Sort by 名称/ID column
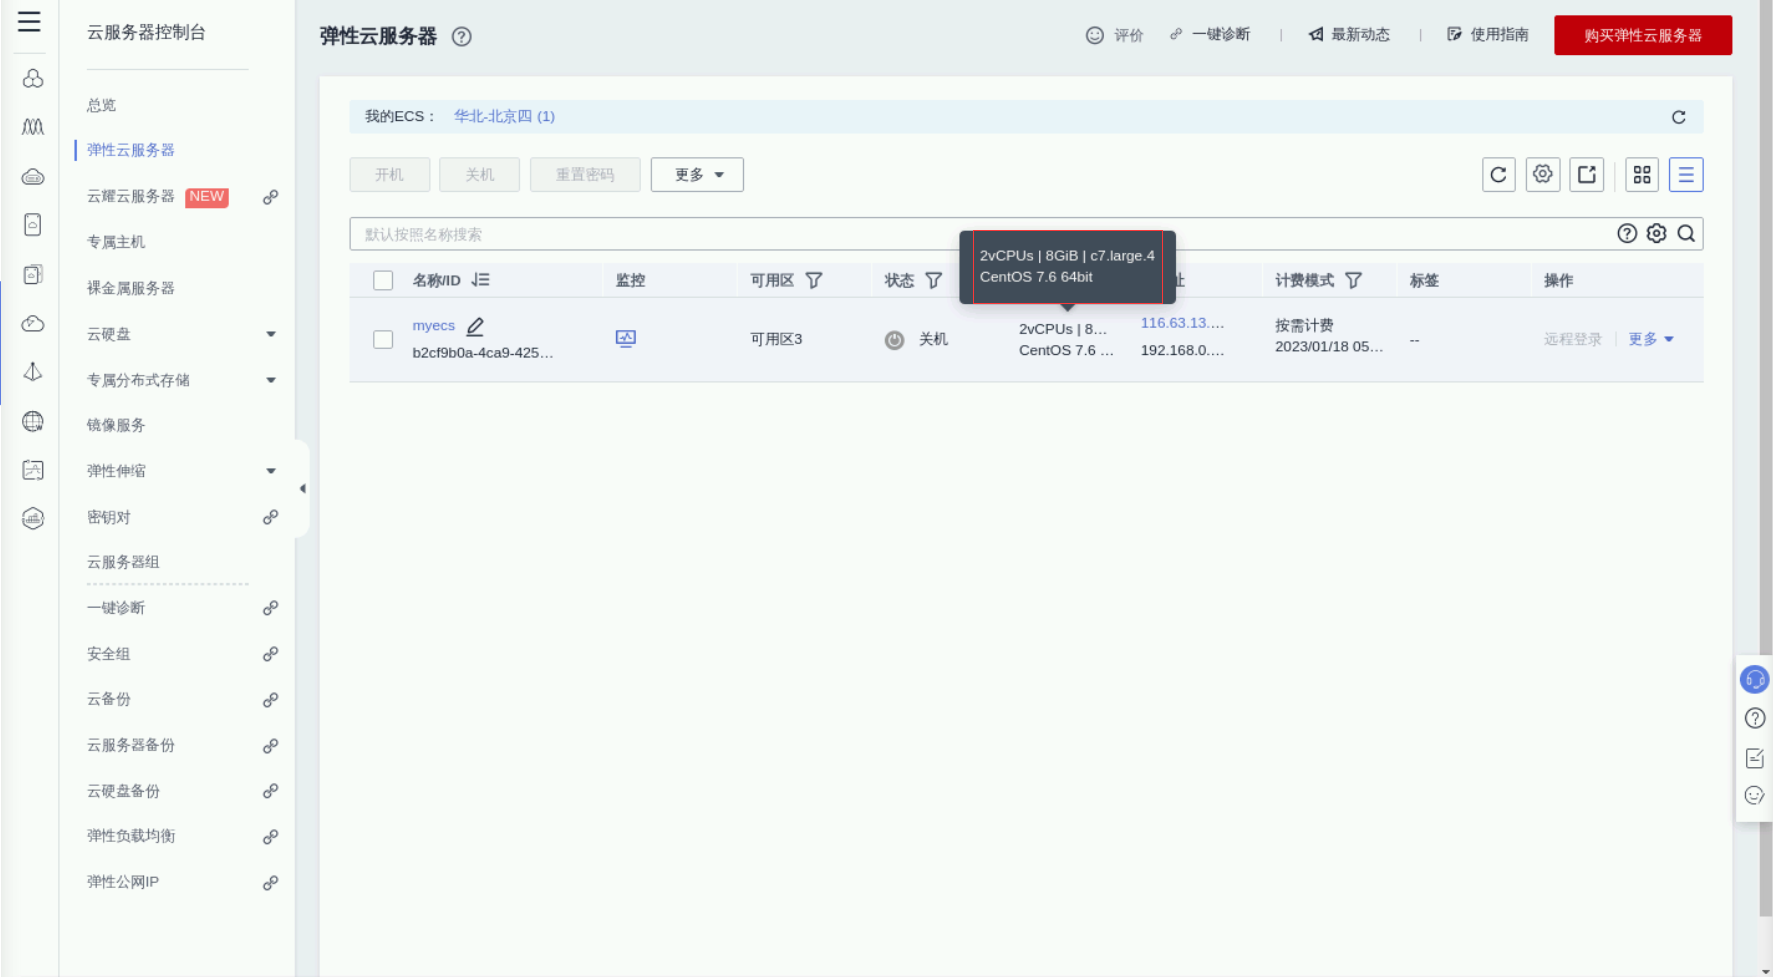The height and width of the screenshot is (977, 1773). (481, 280)
